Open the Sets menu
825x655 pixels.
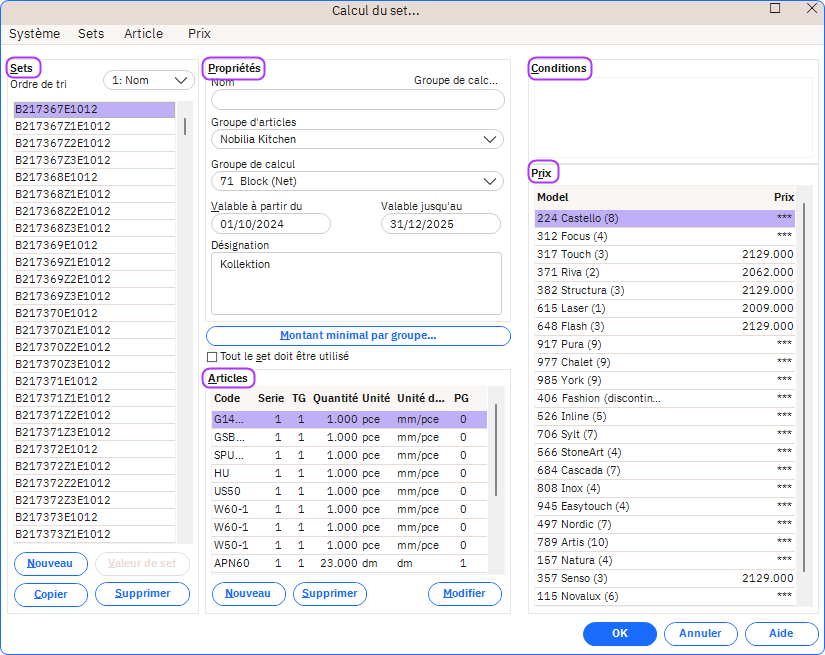[x=91, y=33]
